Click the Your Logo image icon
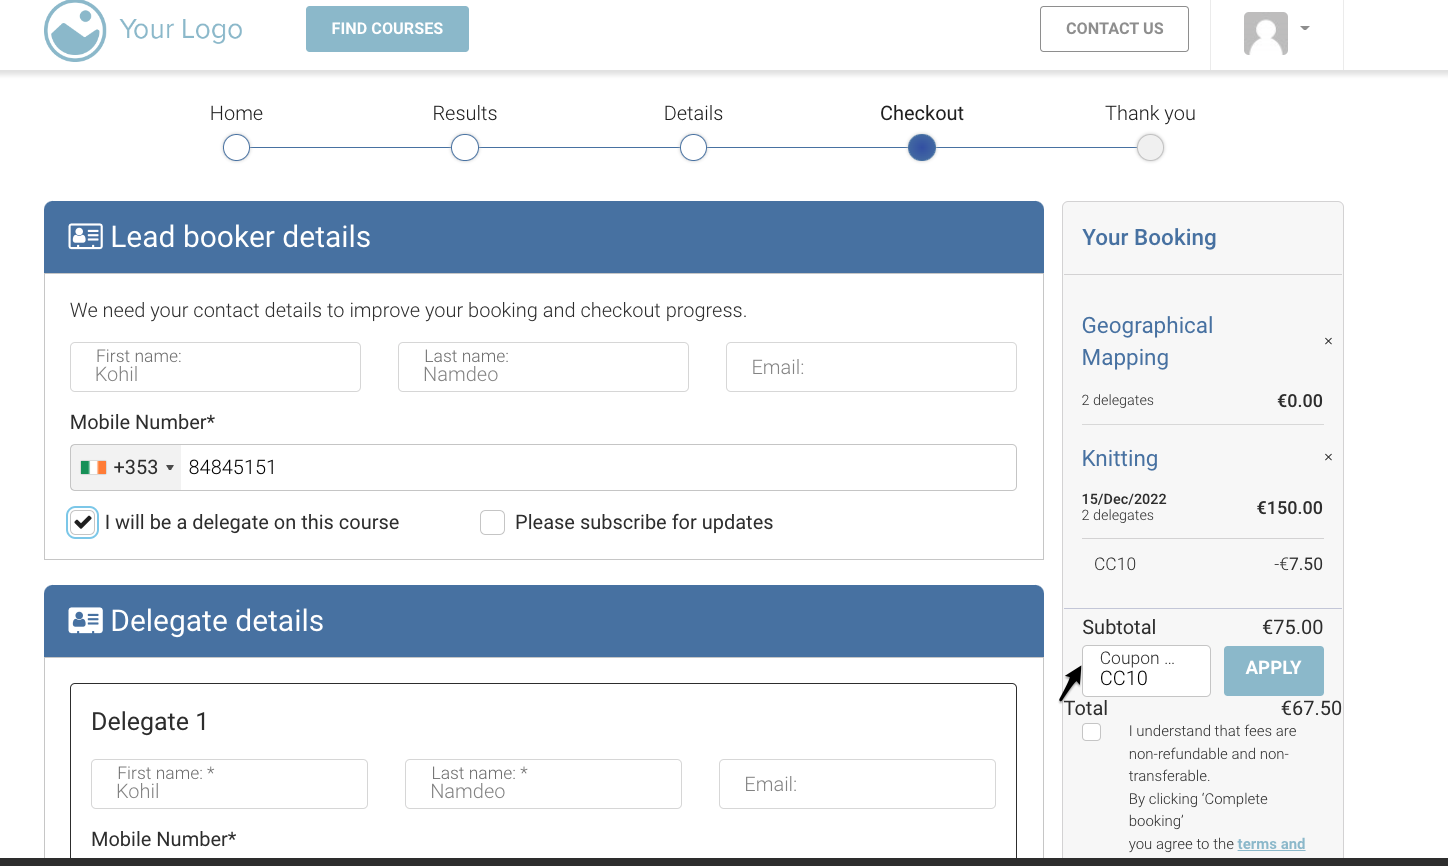The width and height of the screenshot is (1448, 866). pyautogui.click(x=75, y=30)
